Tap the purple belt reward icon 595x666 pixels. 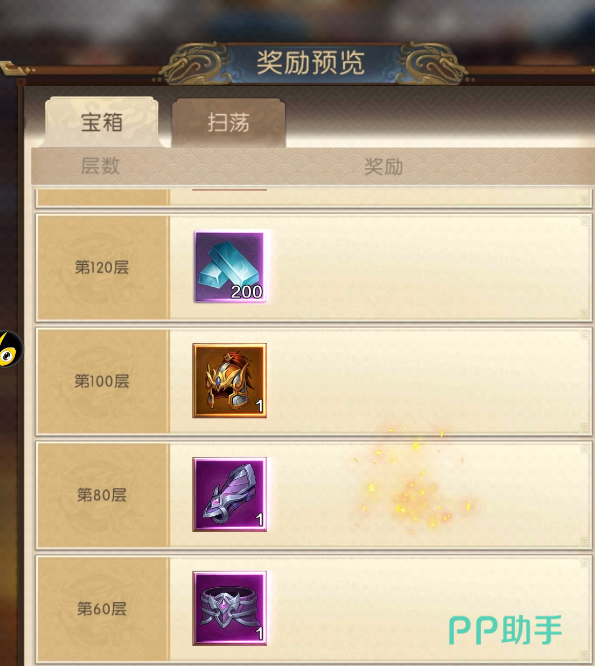tap(230, 608)
